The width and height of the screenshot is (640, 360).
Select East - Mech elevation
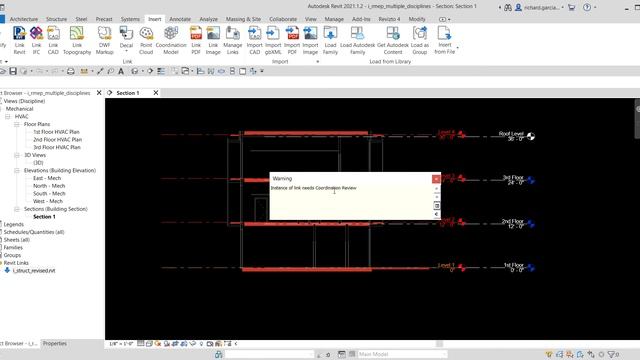47,178
